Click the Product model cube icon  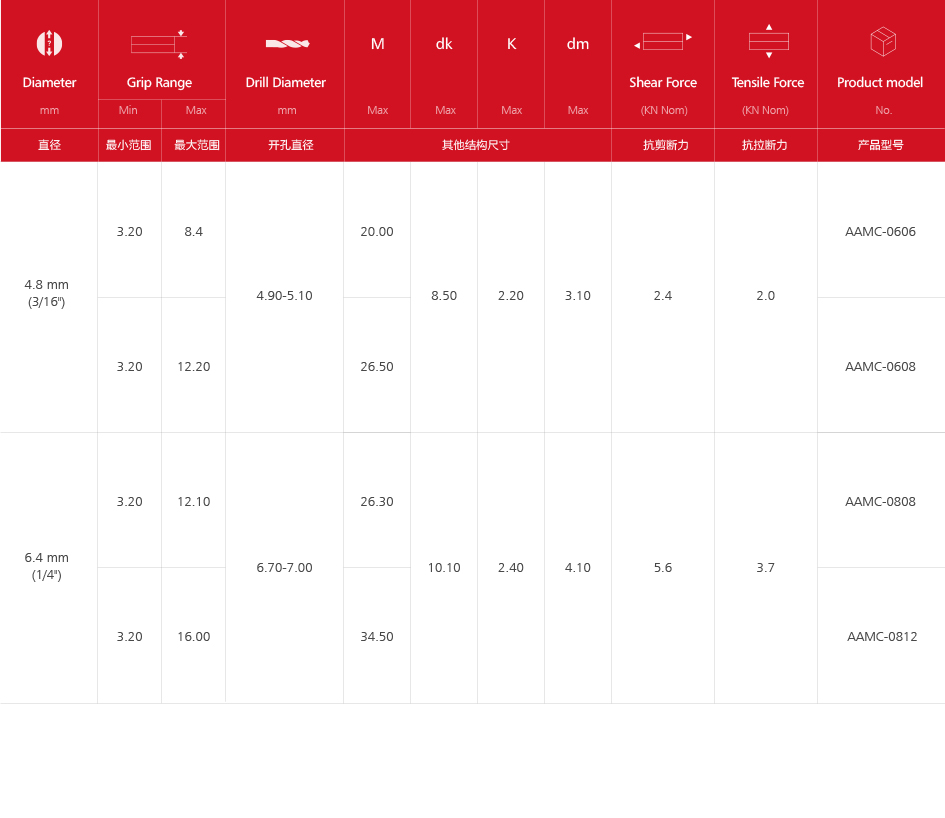882,42
